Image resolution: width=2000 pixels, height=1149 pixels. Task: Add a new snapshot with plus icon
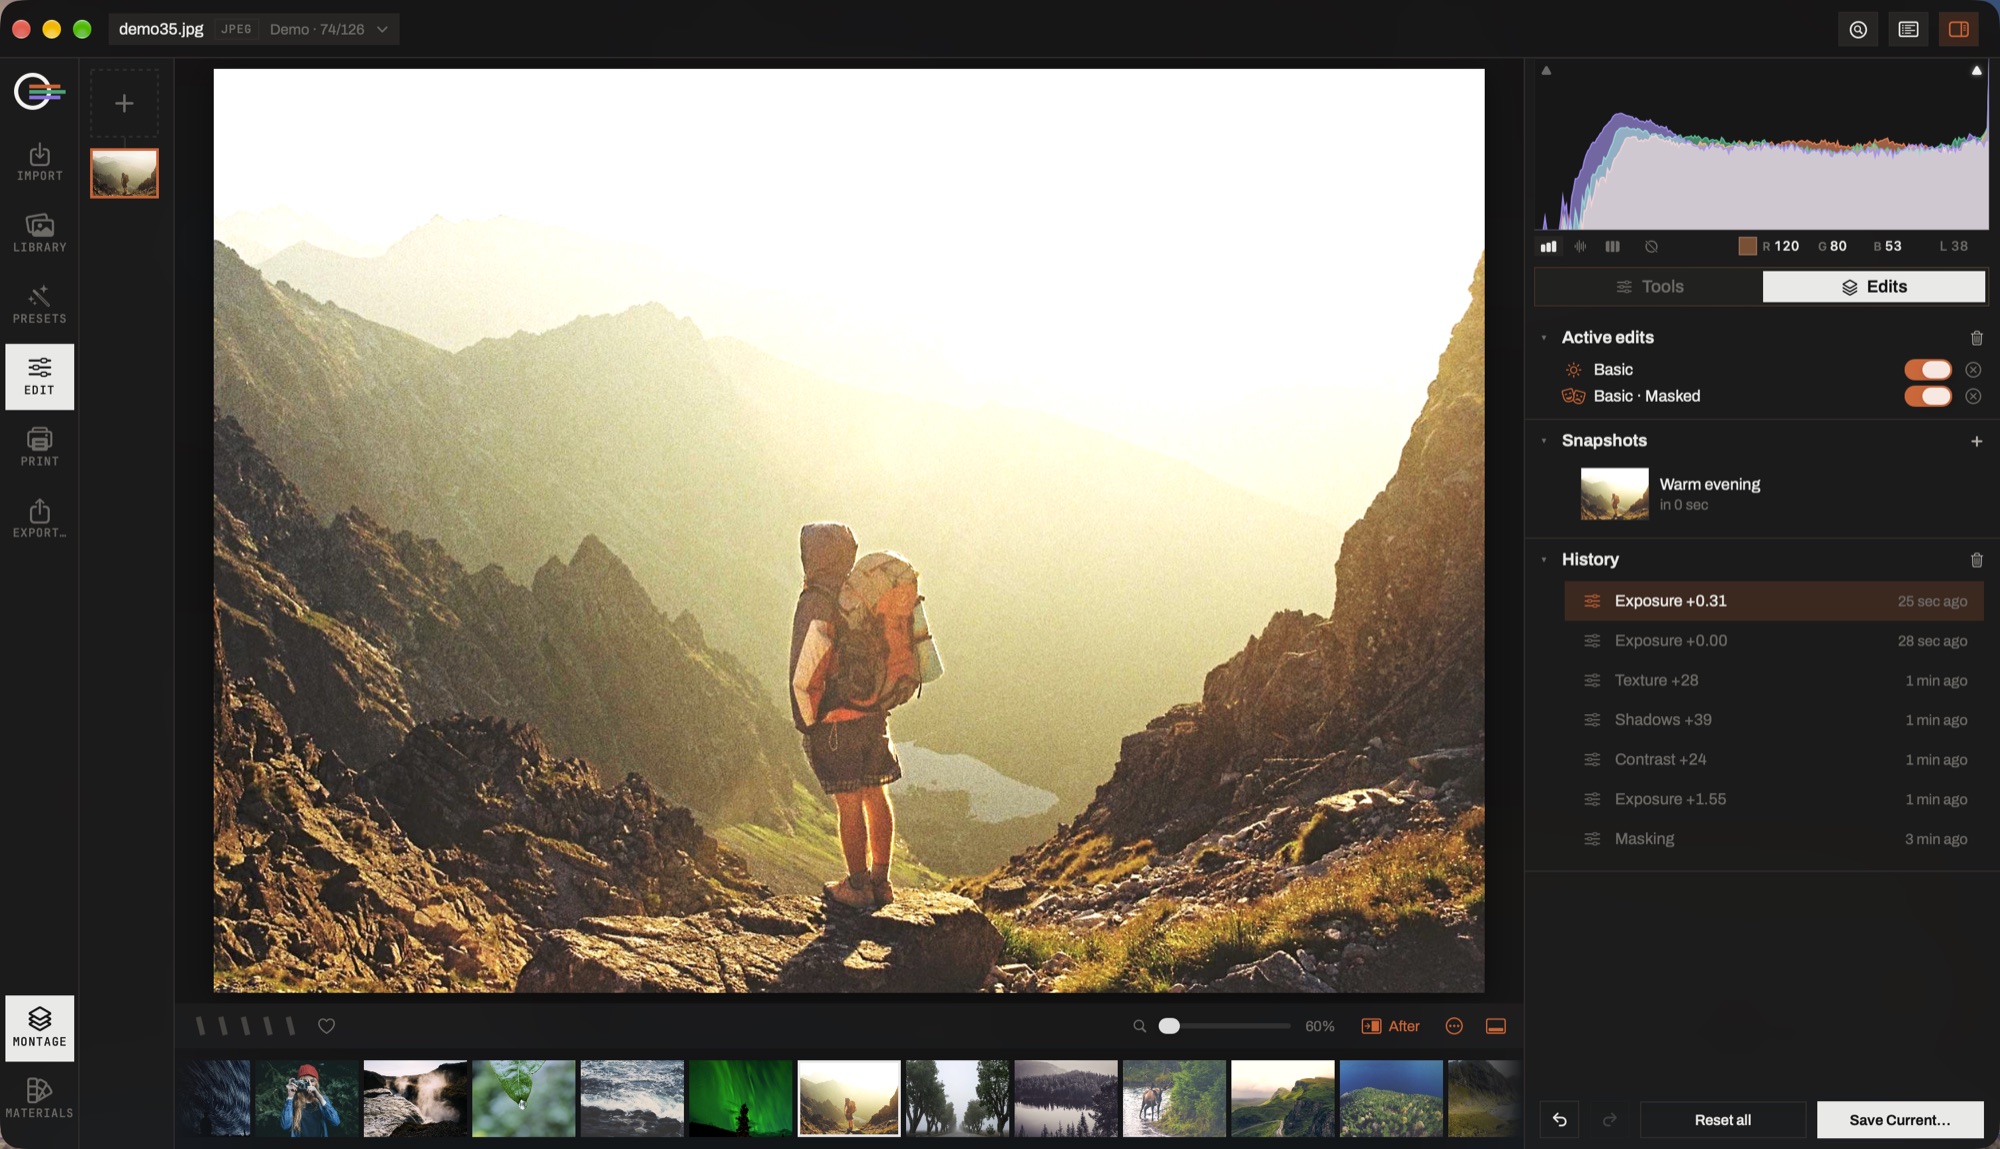click(1976, 441)
